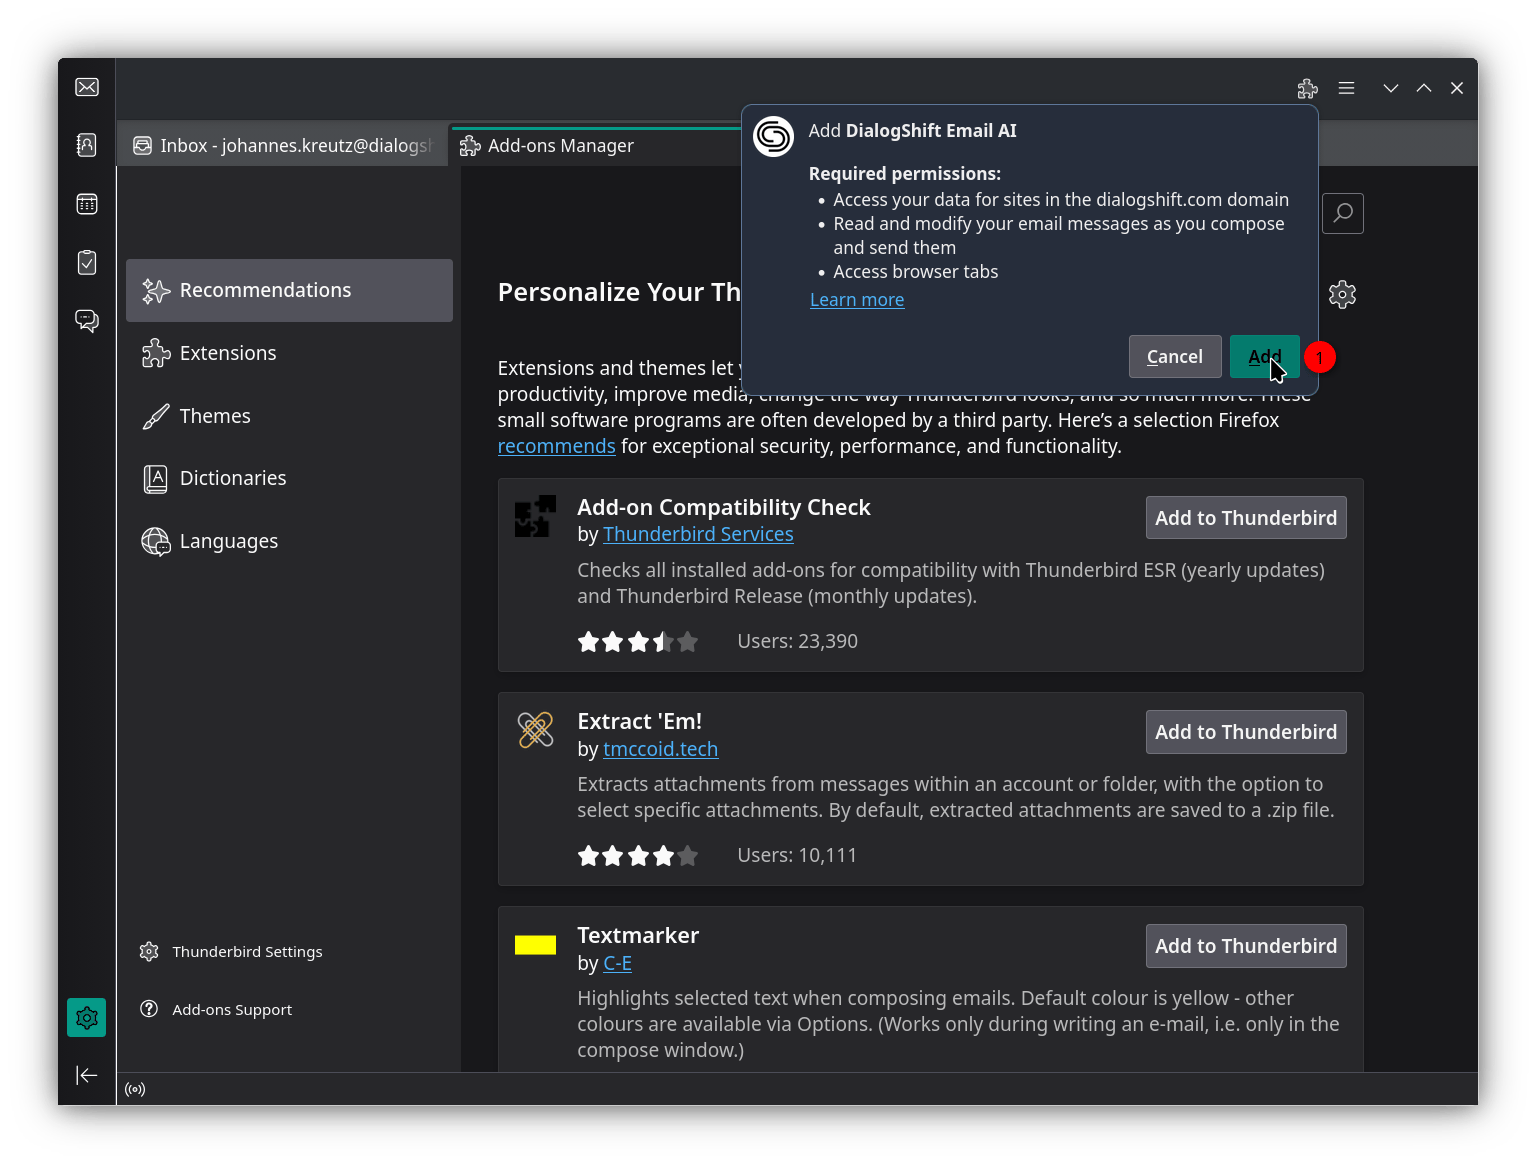This screenshot has width=1537, height=1164.
Task: Click the status bar activity indicator icon
Action: [x=135, y=1089]
